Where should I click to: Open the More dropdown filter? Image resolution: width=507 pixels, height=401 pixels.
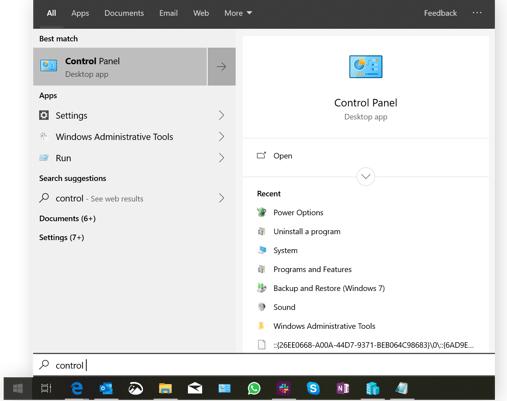coord(238,13)
